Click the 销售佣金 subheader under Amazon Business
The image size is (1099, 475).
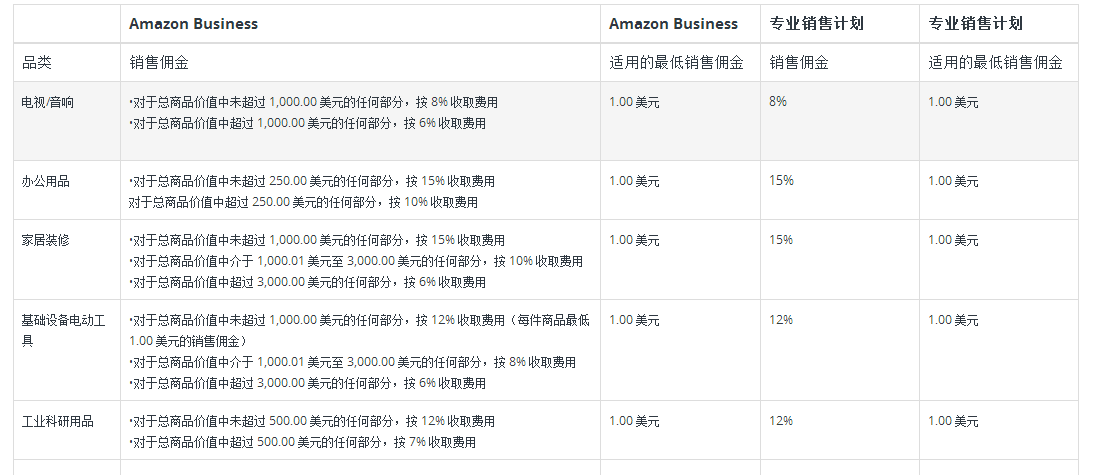click(159, 62)
